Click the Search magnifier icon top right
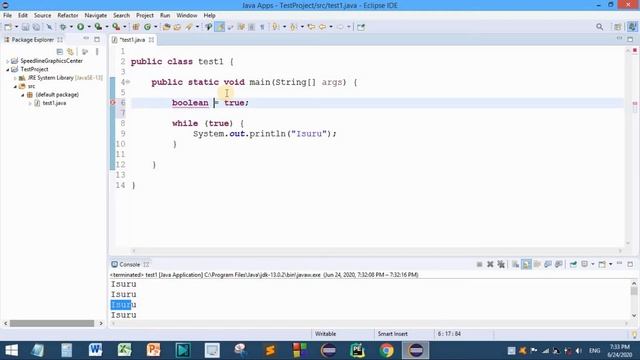 (x=600, y=27)
